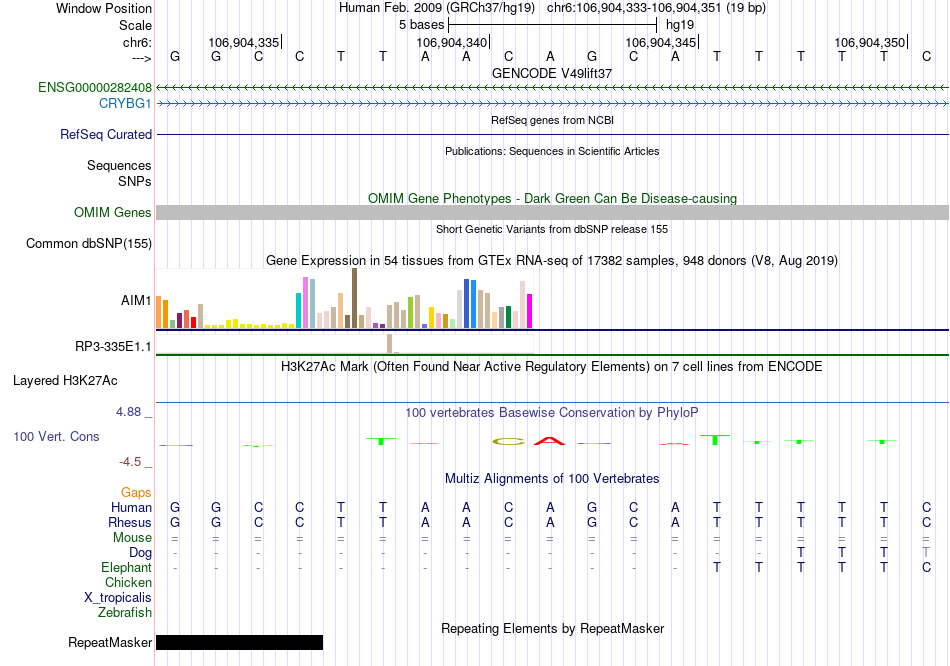Click the RefSeq genes from NCBI title
This screenshot has width=950, height=666.
pos(553,121)
